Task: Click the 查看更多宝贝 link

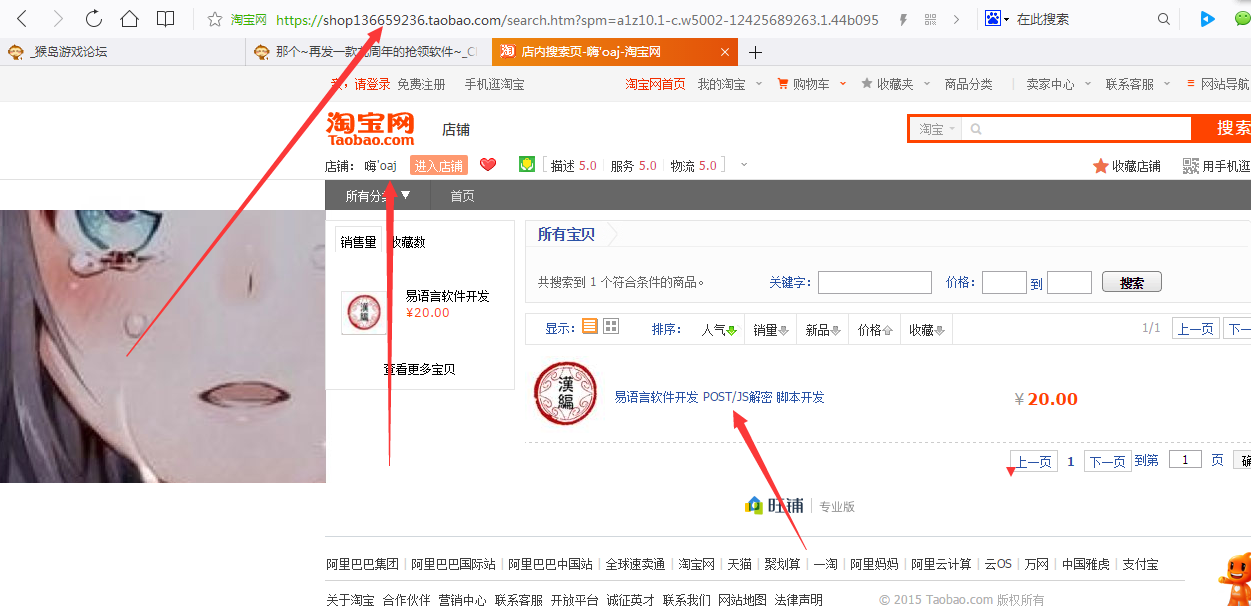Action: 419,369
